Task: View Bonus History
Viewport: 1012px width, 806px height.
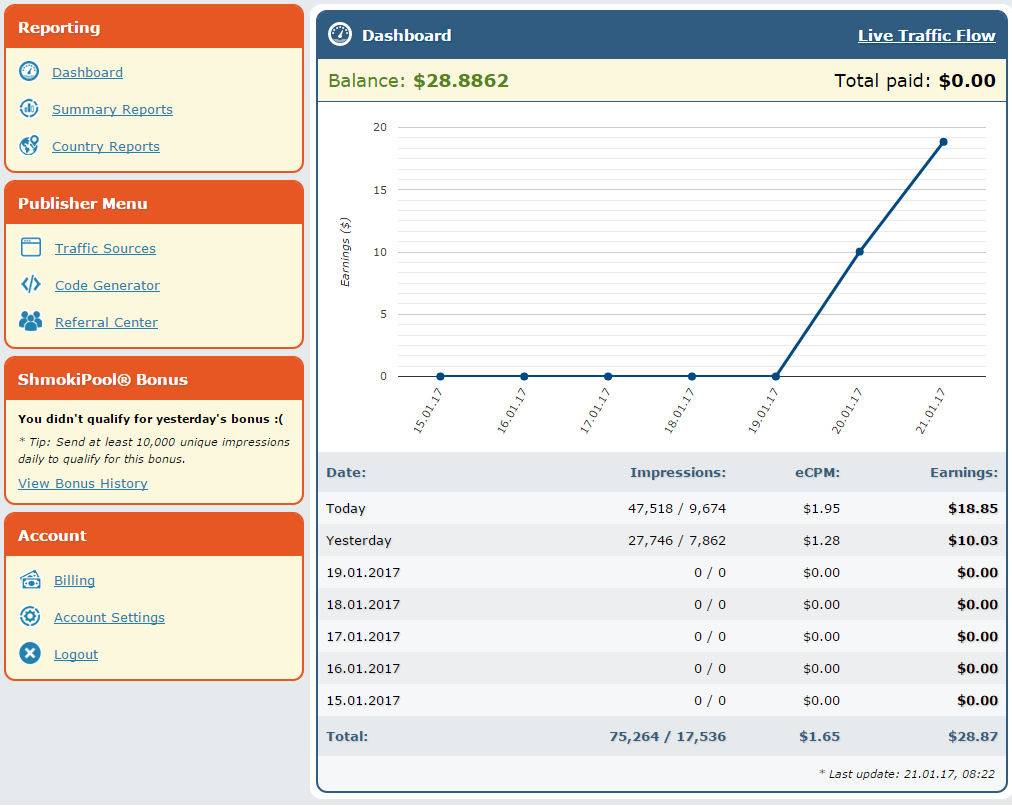Action: click(83, 483)
